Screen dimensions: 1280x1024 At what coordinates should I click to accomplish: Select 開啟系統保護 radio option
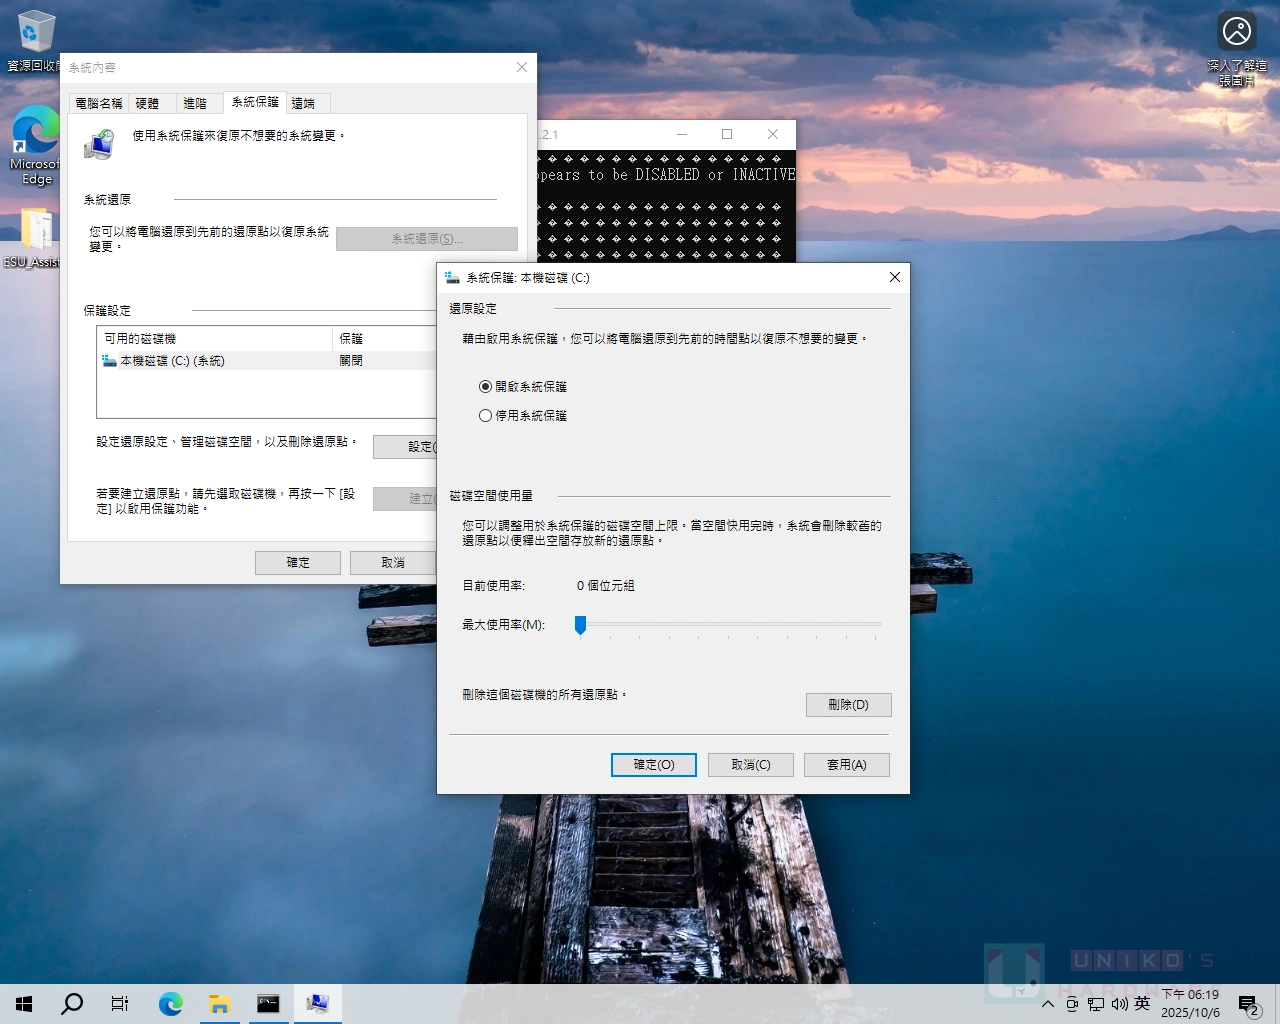(x=486, y=387)
